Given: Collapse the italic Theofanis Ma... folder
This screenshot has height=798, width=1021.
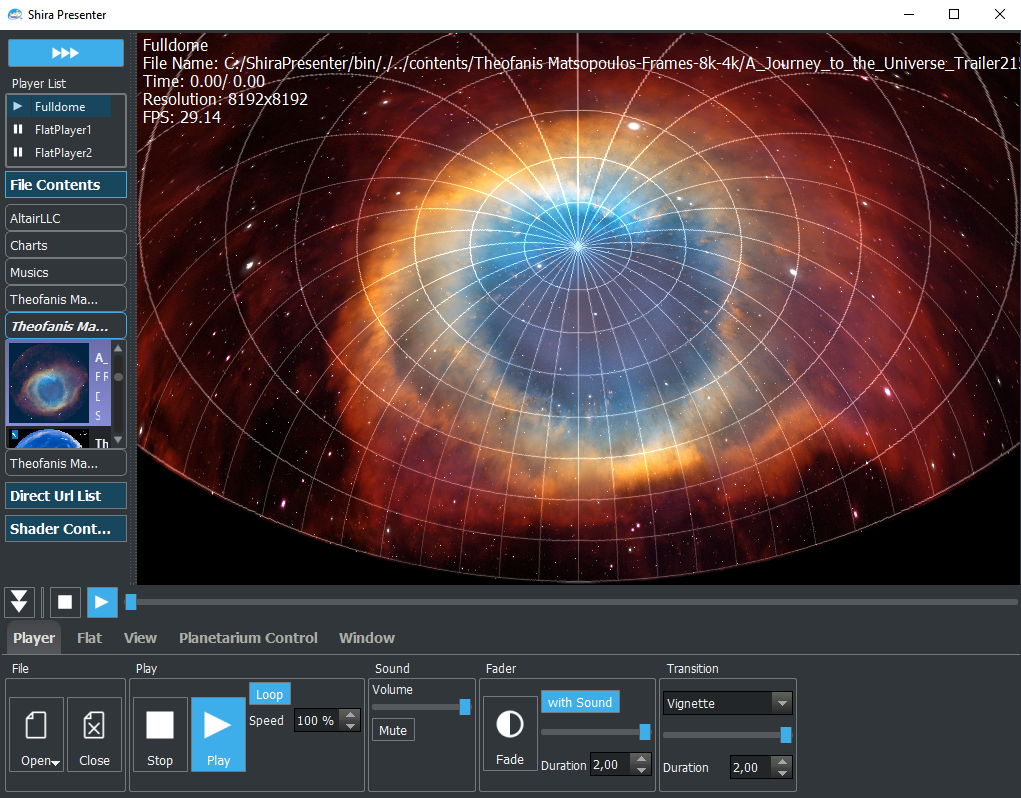Looking at the screenshot, I should 66,326.
